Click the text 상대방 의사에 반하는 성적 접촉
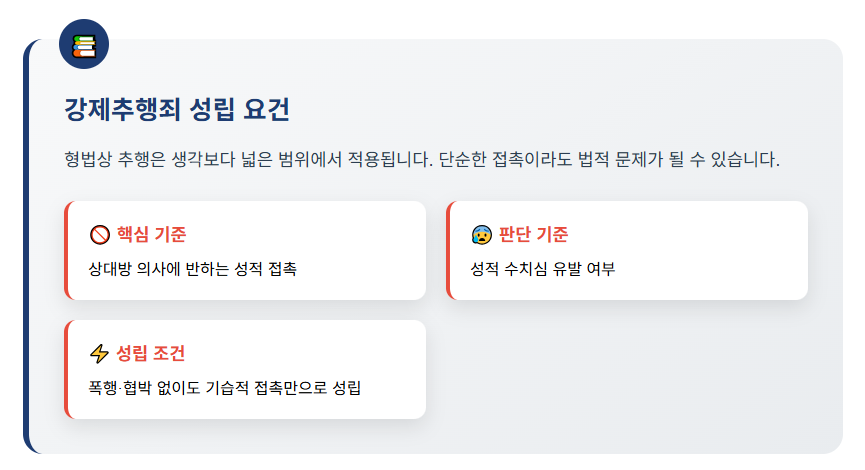The height and width of the screenshot is (470, 865). 193,269
